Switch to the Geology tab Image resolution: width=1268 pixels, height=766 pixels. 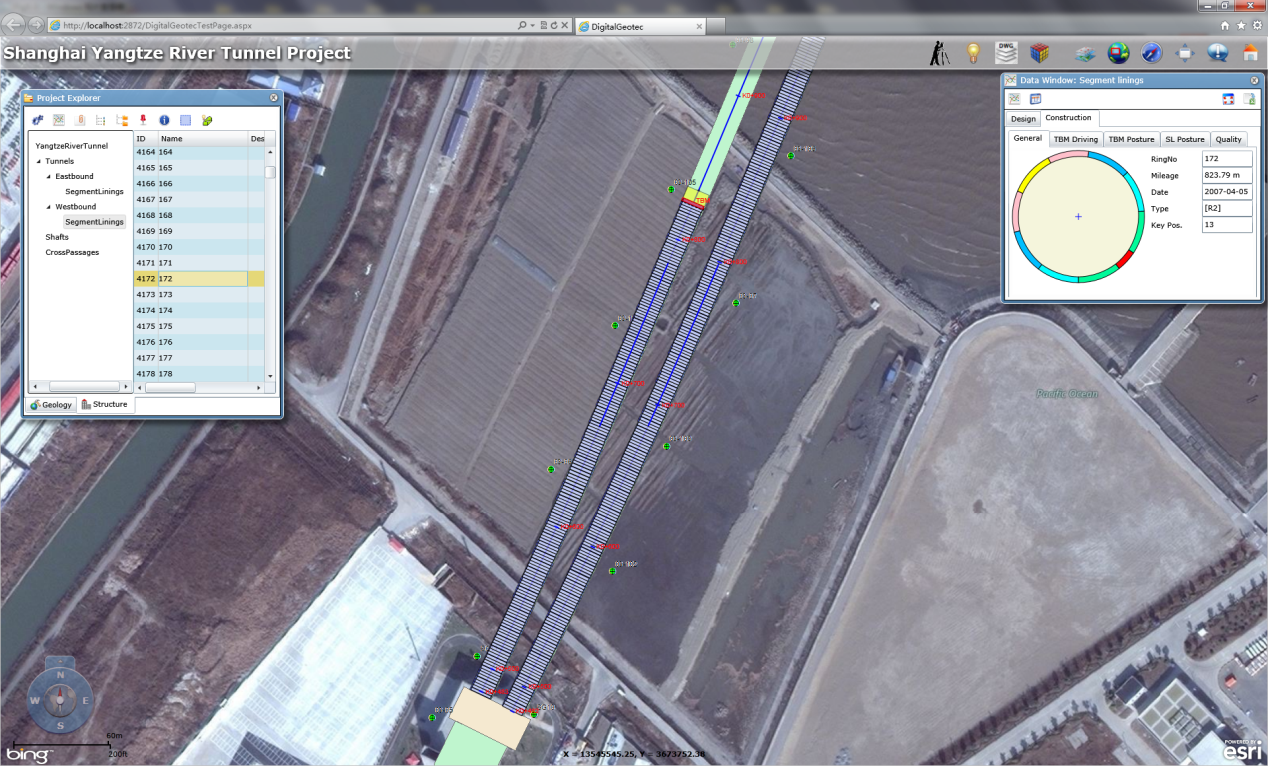tap(50, 404)
